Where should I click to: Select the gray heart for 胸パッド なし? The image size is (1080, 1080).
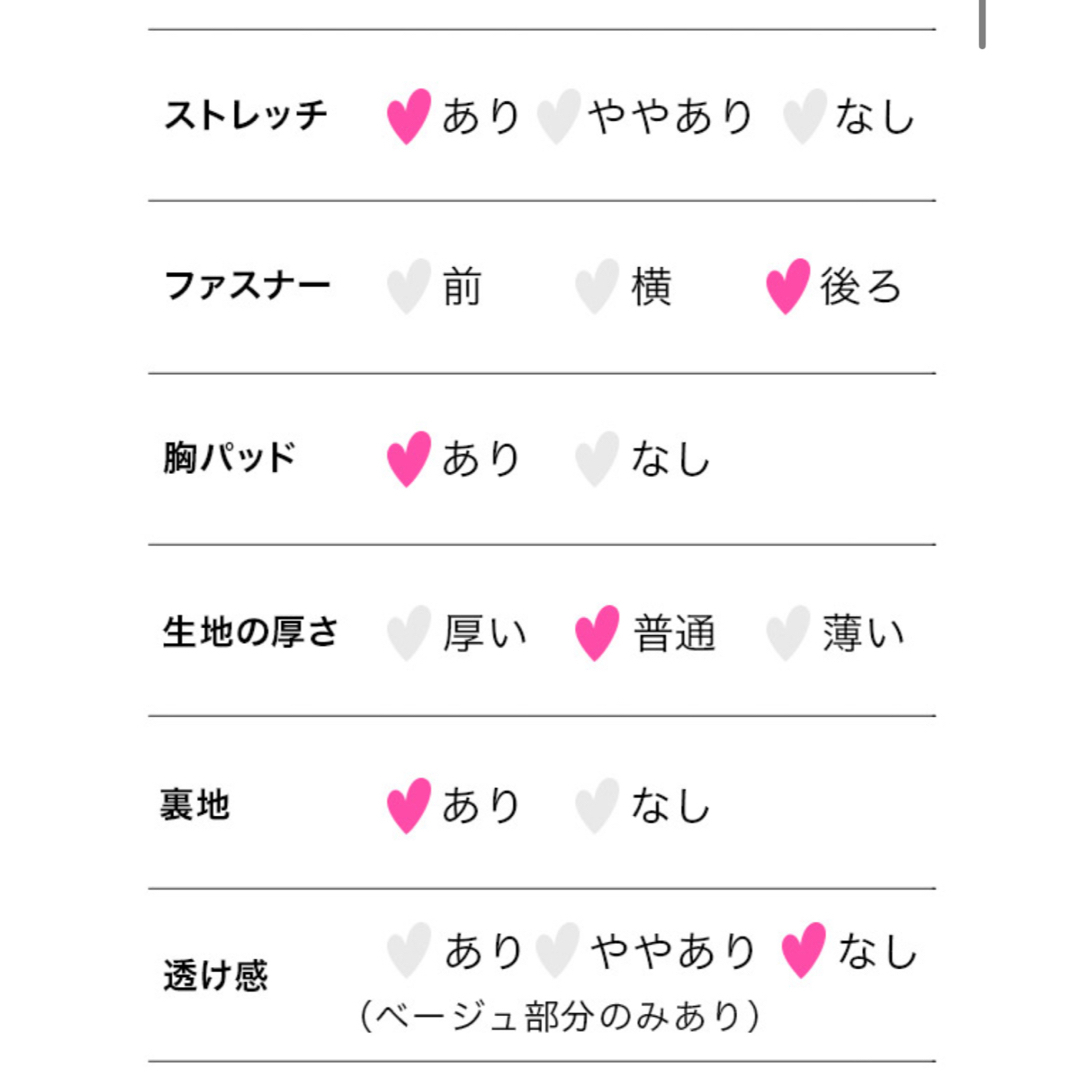point(597,459)
